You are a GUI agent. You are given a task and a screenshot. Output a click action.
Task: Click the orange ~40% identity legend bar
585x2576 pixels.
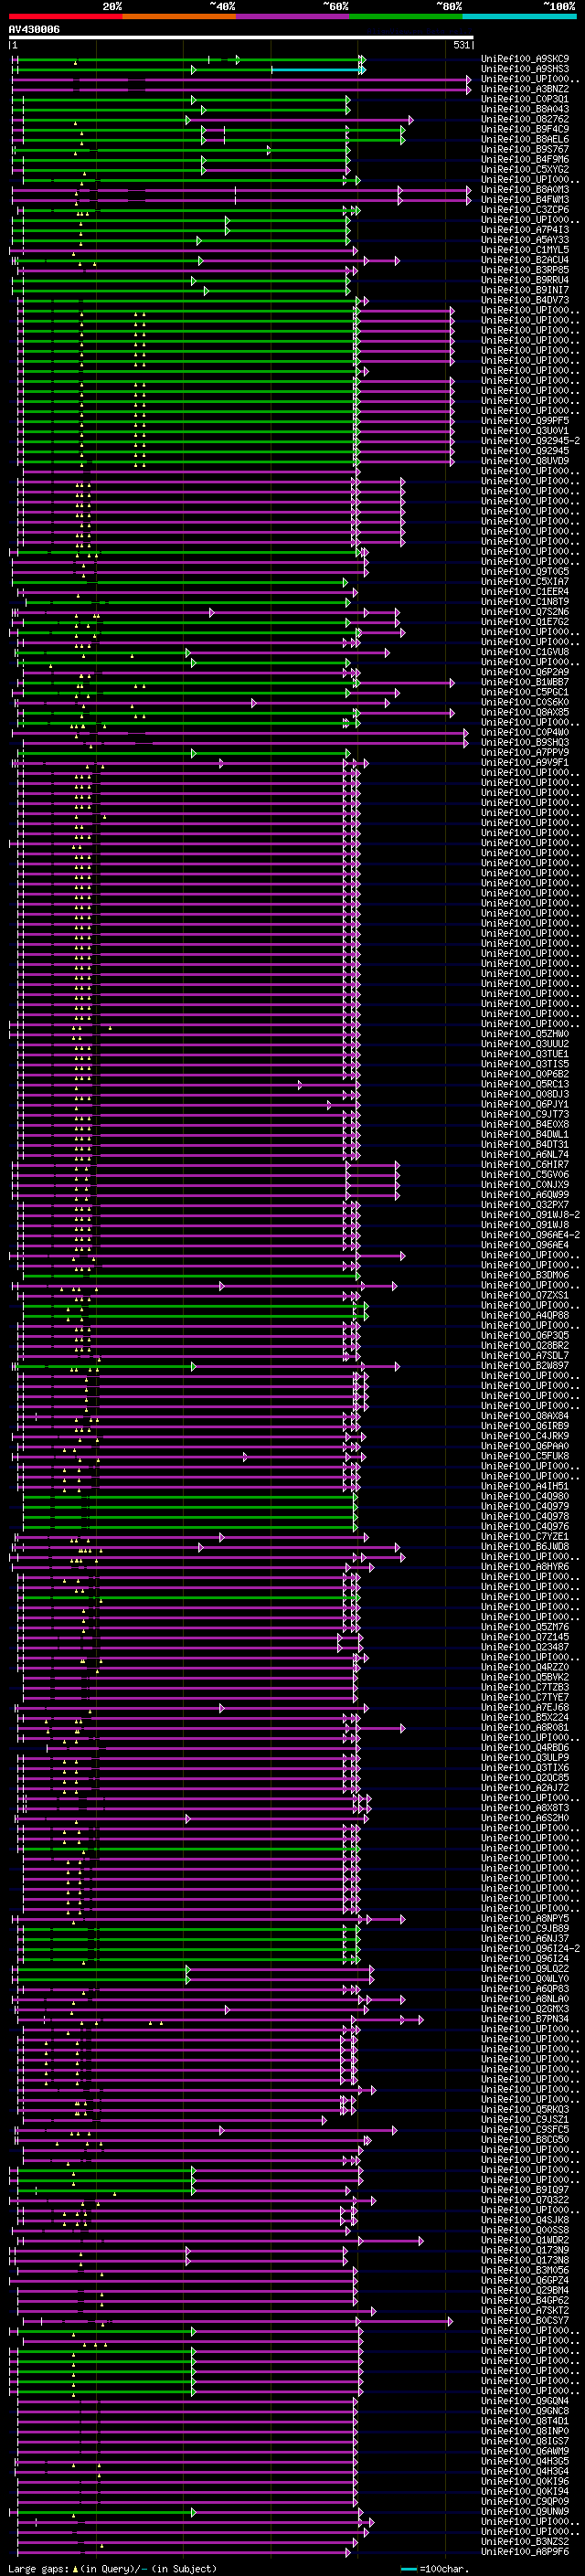(x=179, y=16)
